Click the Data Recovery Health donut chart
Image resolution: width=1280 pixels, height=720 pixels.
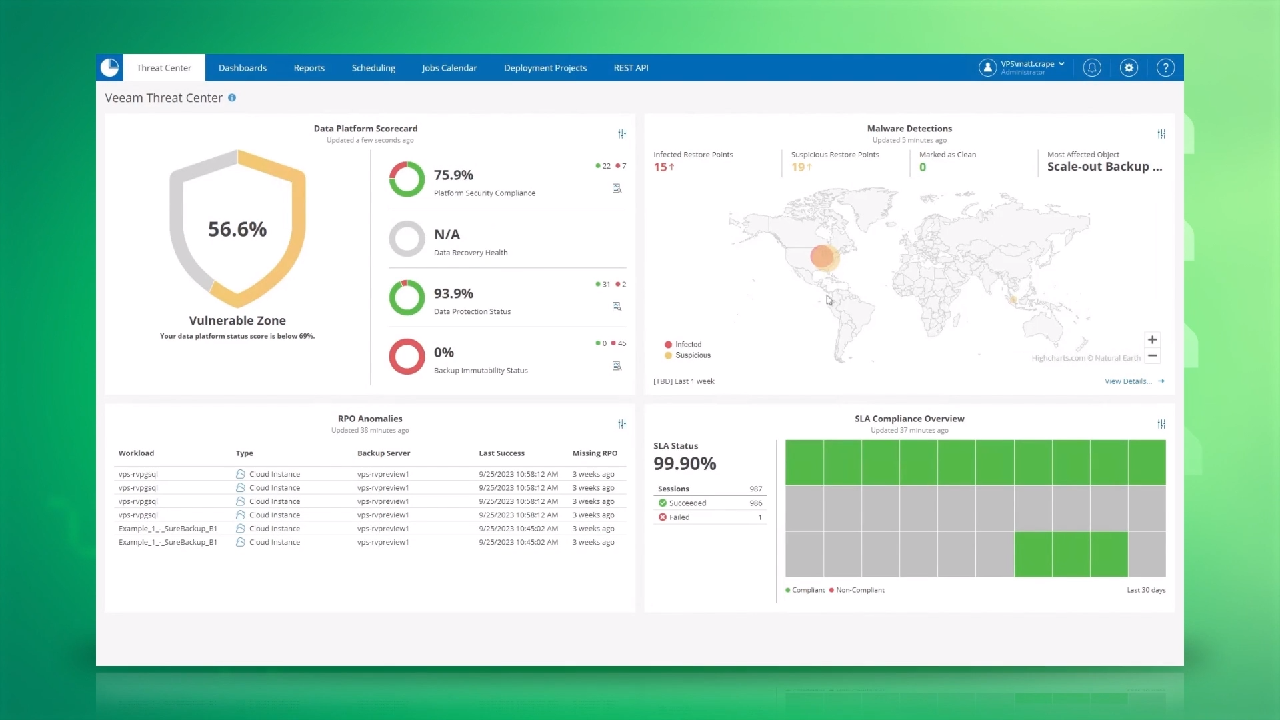pos(407,239)
